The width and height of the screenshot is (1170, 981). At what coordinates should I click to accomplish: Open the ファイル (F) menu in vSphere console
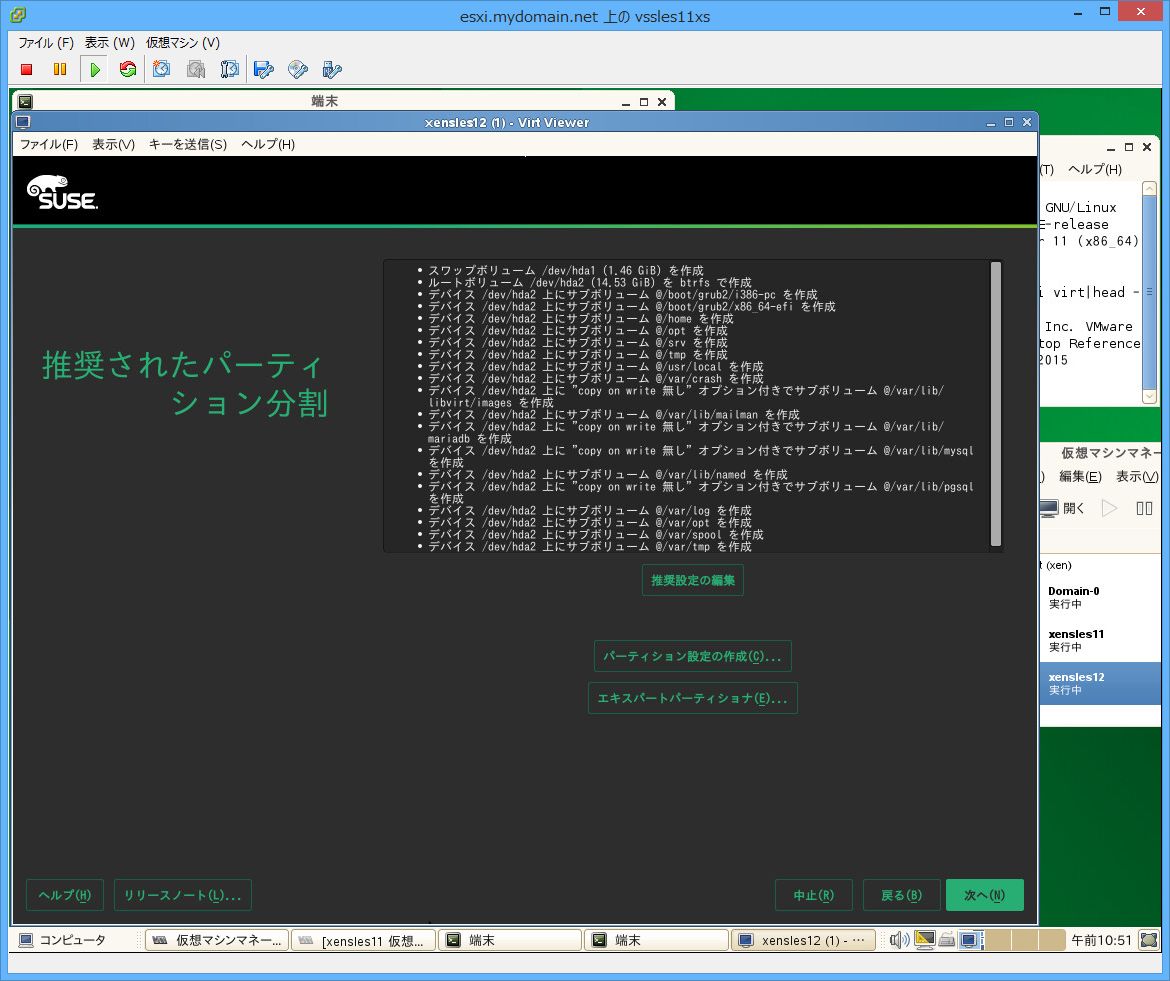click(x=46, y=43)
